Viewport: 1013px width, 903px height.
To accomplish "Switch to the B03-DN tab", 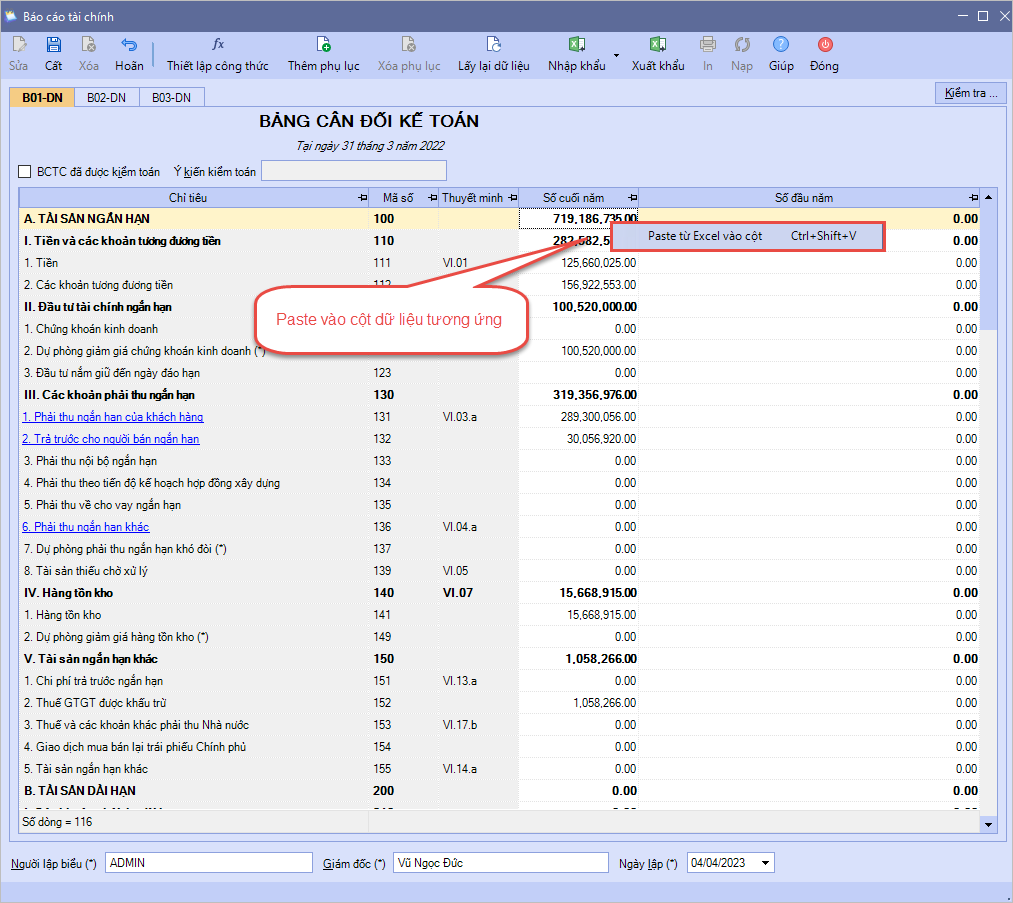I will tap(171, 97).
